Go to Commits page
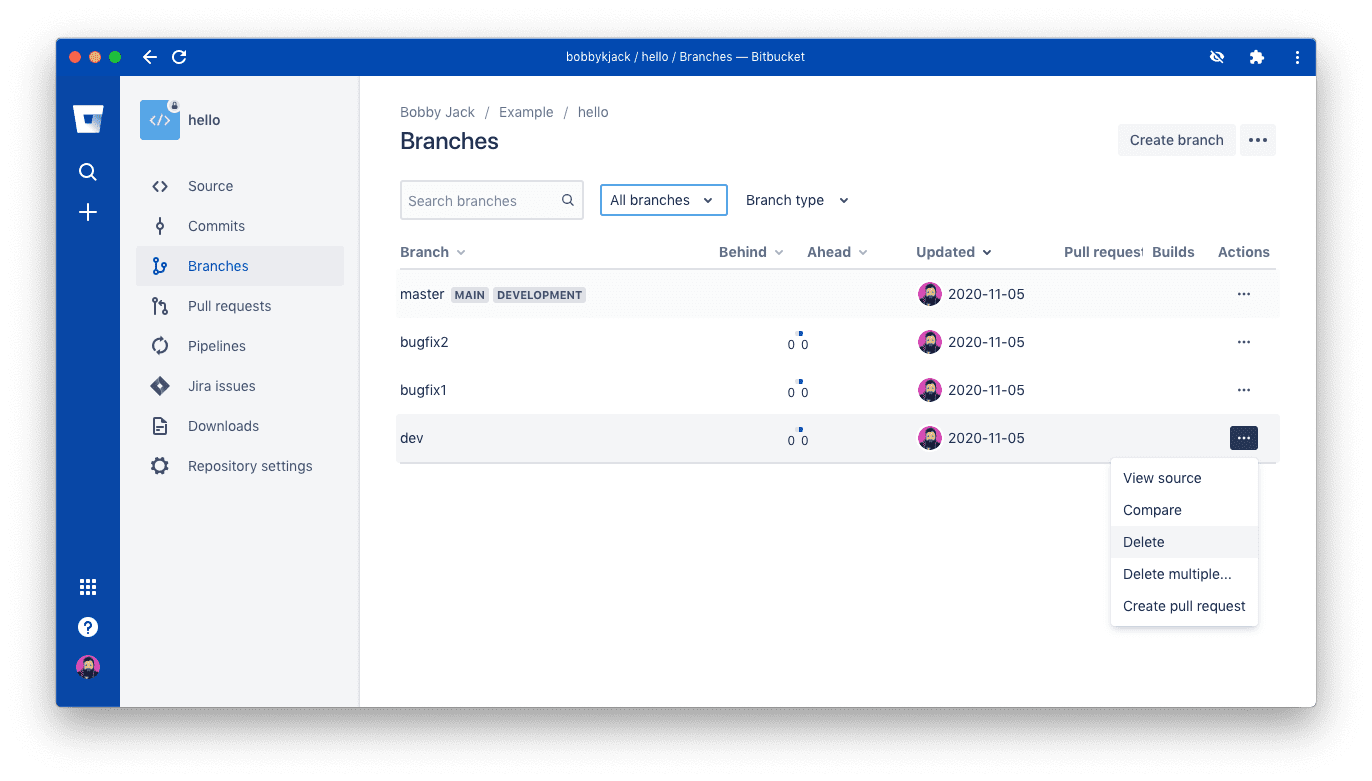The height and width of the screenshot is (781, 1372). coord(240,226)
